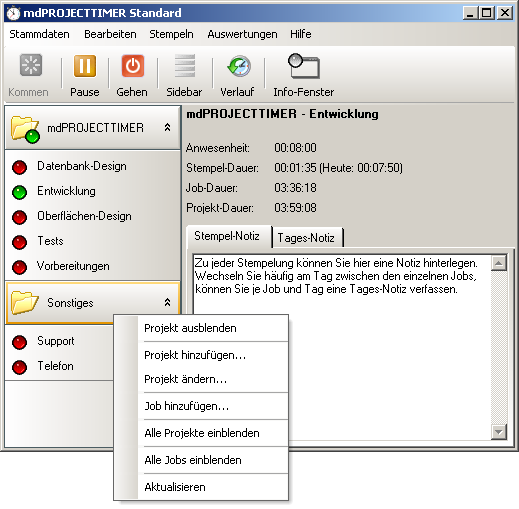This screenshot has height=509, width=519.
Task: Click note scrollbar down arrow
Action: click(499, 432)
